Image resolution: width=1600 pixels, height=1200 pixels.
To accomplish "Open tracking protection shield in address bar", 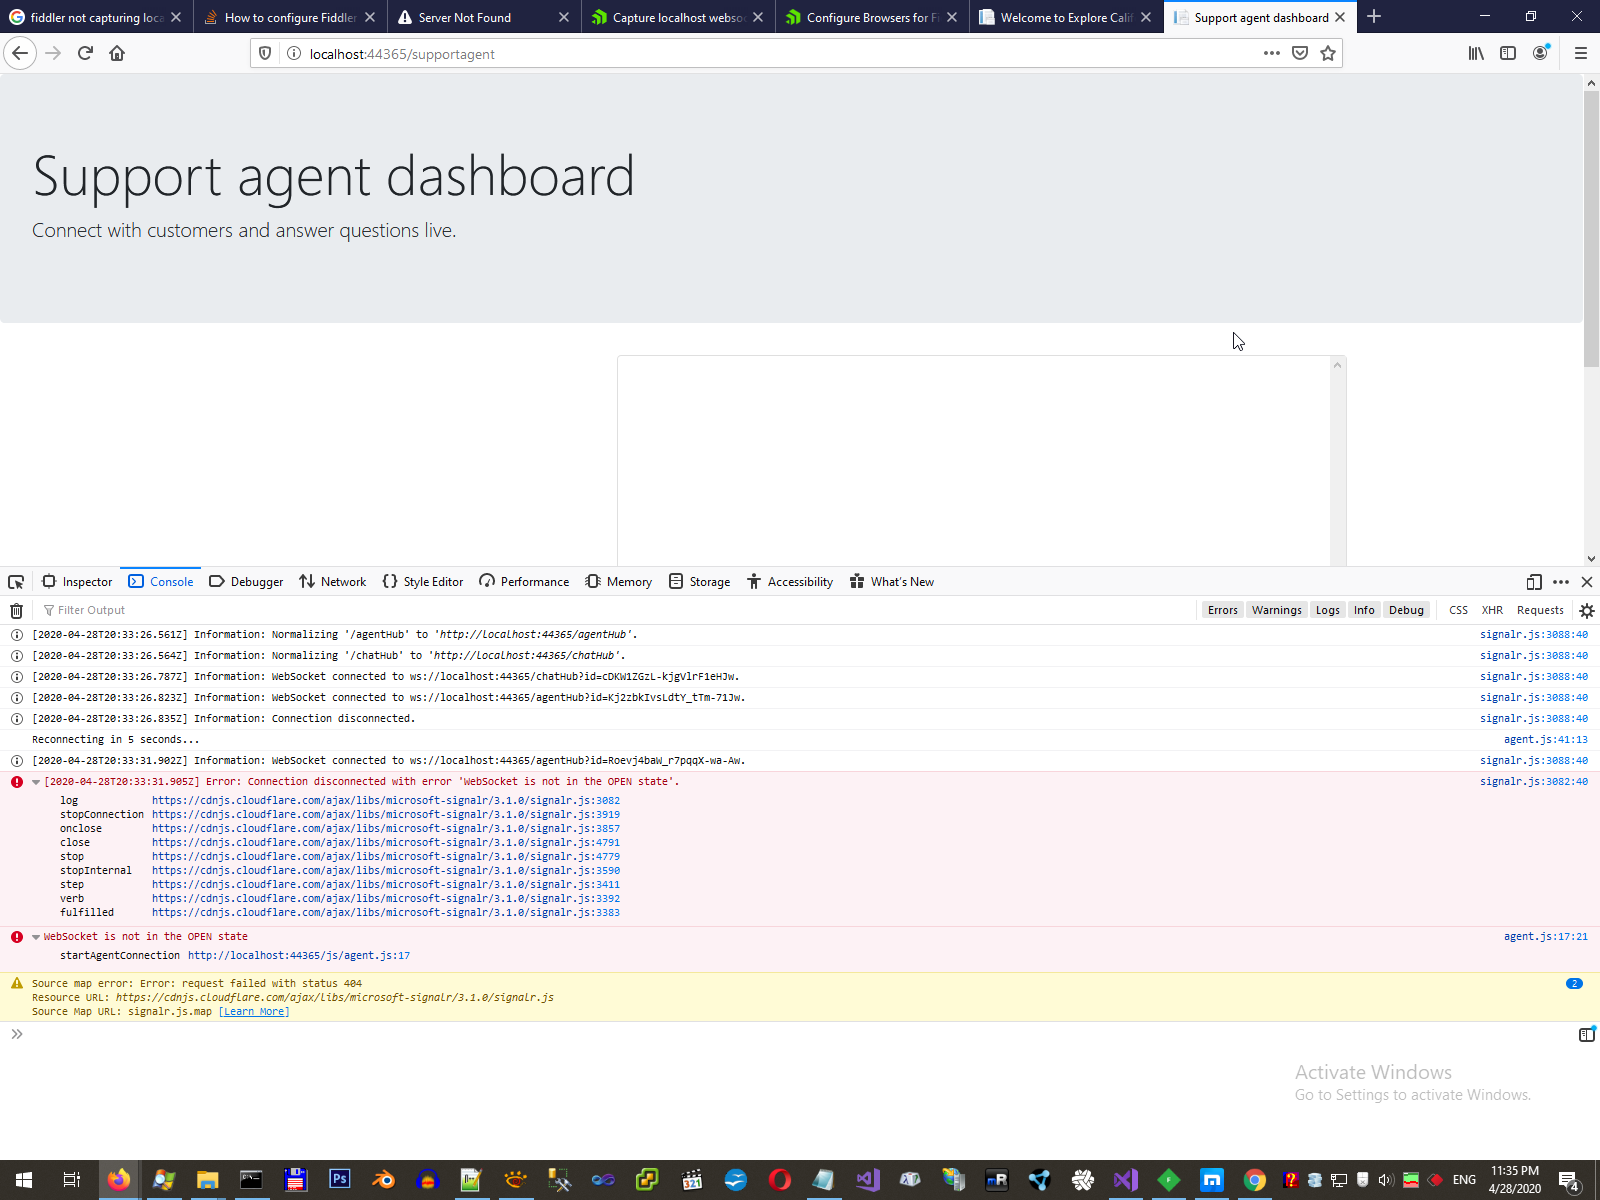I will [x=265, y=53].
